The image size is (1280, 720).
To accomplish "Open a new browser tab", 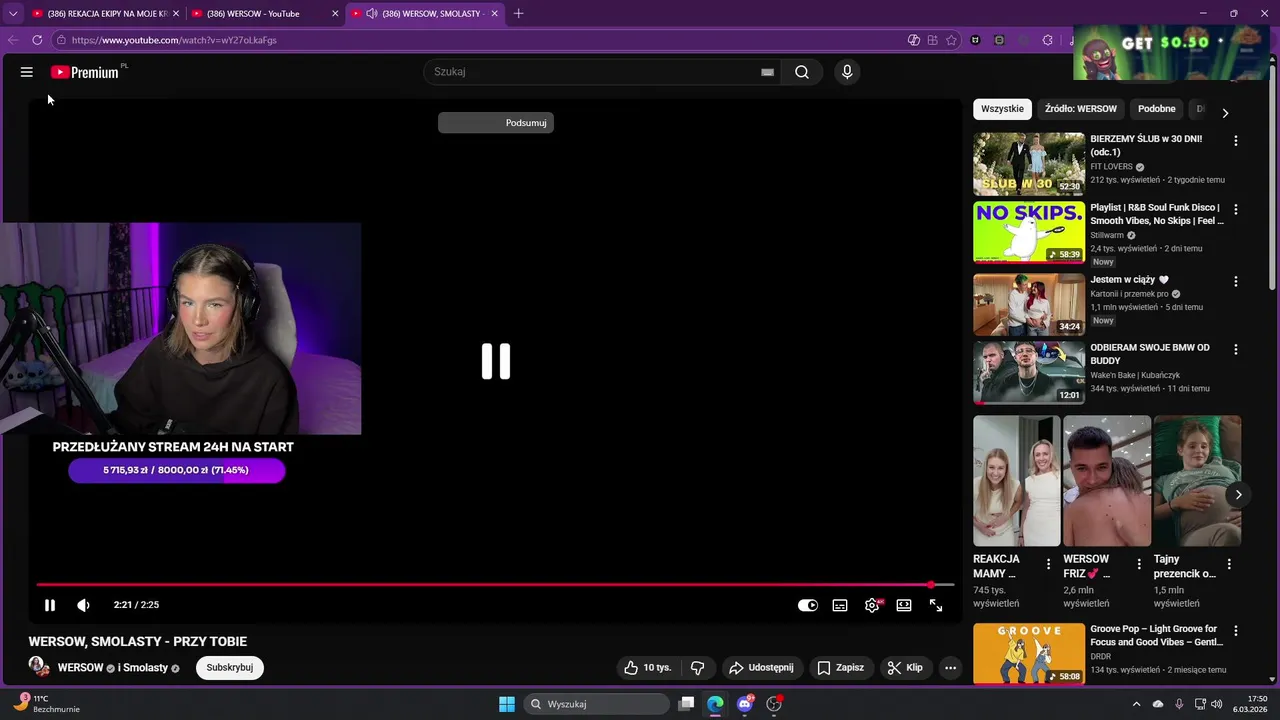I will [518, 14].
